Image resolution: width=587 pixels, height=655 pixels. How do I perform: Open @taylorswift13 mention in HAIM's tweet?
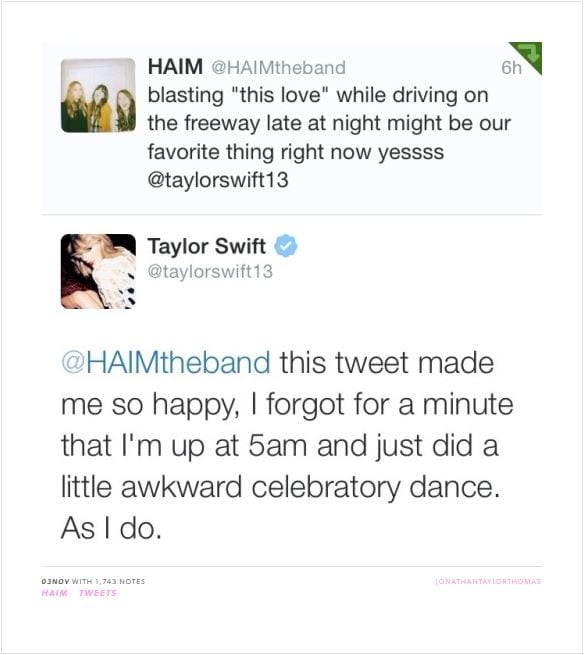pos(218,180)
